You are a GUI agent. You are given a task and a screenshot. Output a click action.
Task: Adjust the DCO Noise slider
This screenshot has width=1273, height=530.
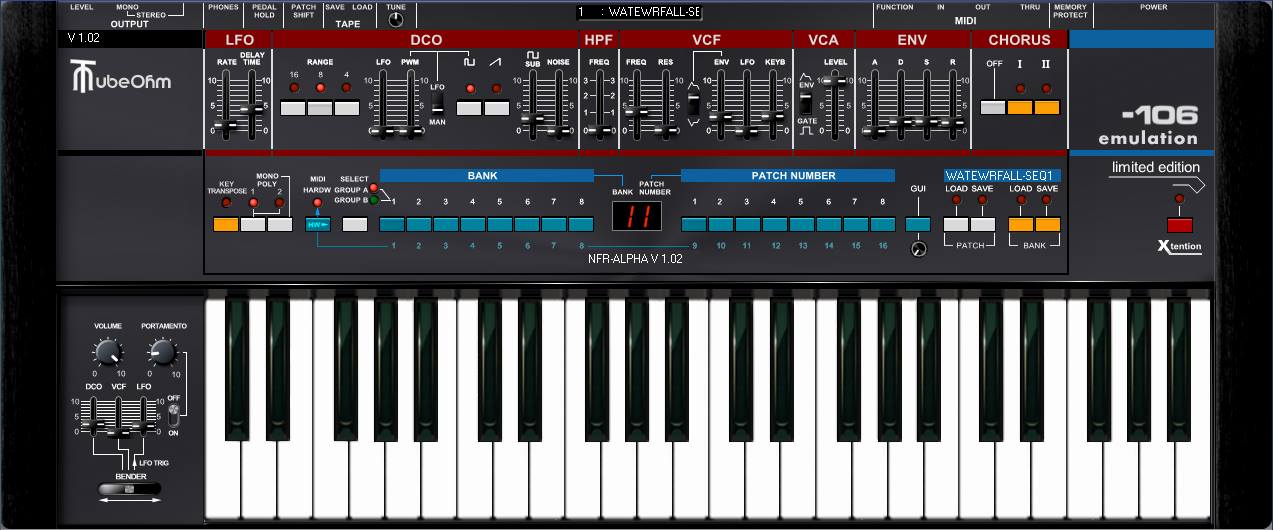(x=559, y=130)
